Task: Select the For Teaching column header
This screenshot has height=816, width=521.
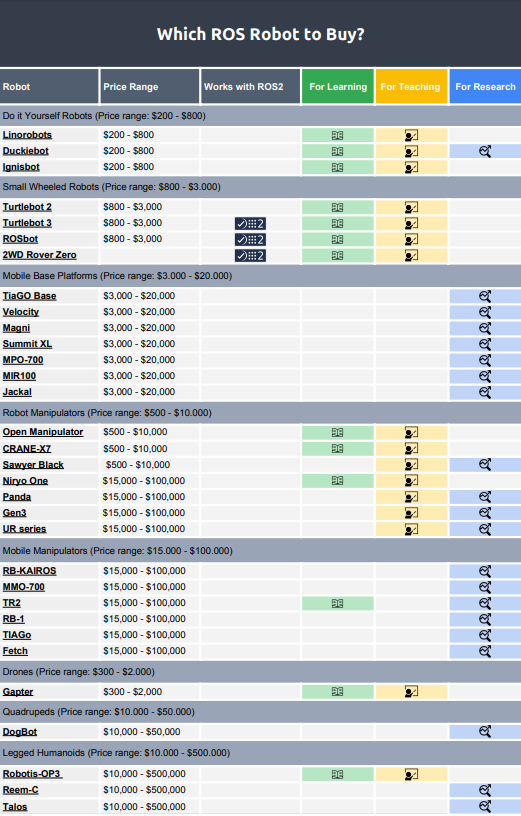Action: tap(411, 86)
